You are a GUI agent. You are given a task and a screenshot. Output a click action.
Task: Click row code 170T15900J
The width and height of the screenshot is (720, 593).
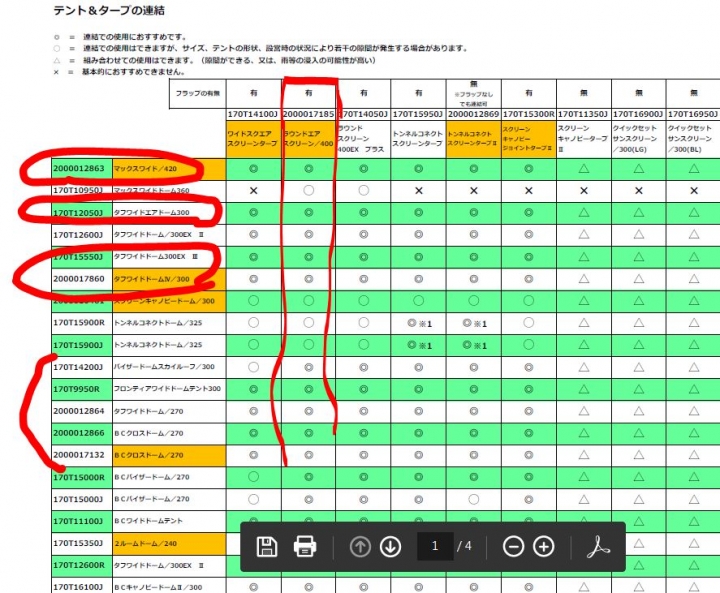point(78,345)
